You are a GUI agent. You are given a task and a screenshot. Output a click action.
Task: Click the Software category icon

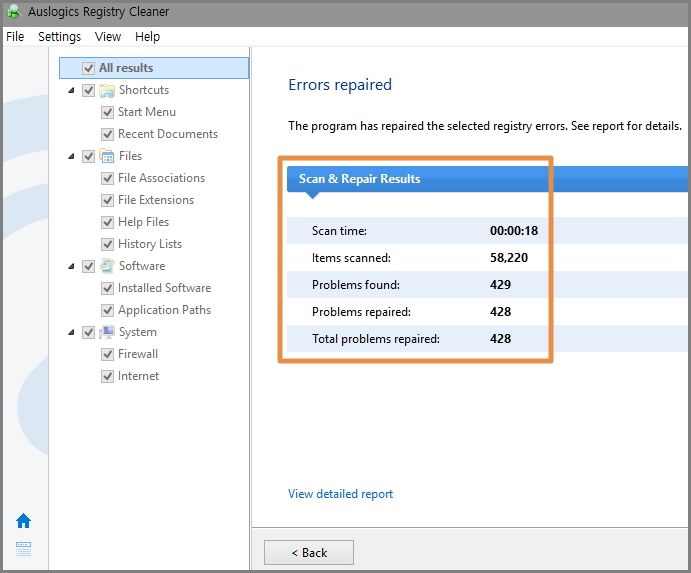[107, 266]
